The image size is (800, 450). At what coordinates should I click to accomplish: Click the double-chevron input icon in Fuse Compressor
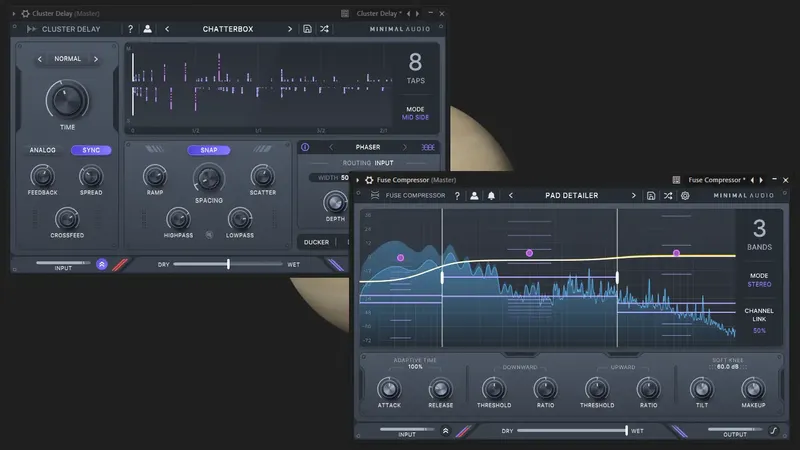tap(445, 431)
